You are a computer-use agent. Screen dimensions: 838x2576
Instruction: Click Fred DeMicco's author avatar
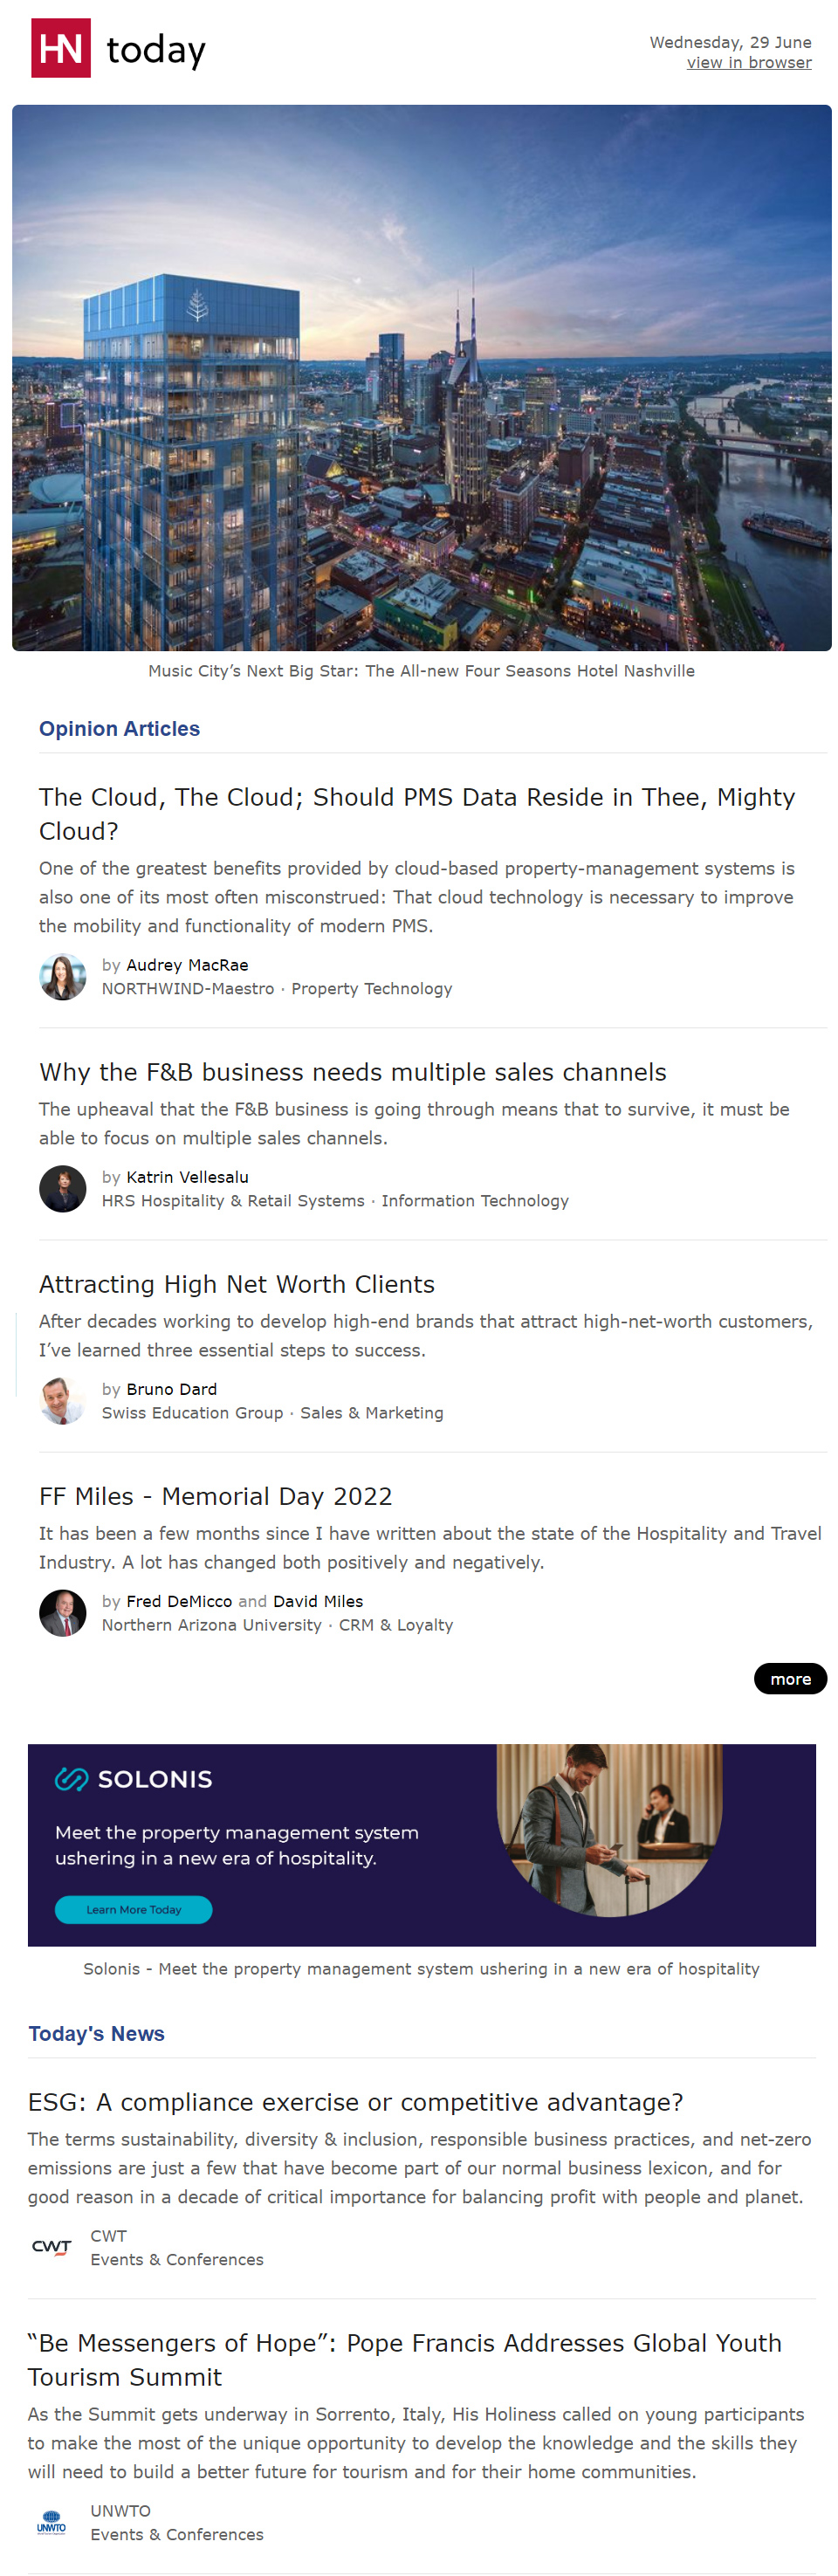coord(62,1612)
